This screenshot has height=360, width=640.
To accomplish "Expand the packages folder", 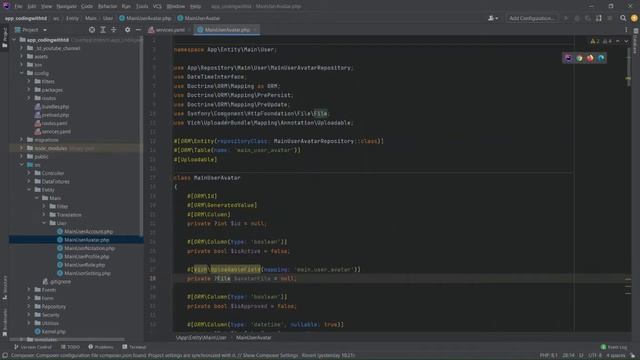I will coord(29,90).
